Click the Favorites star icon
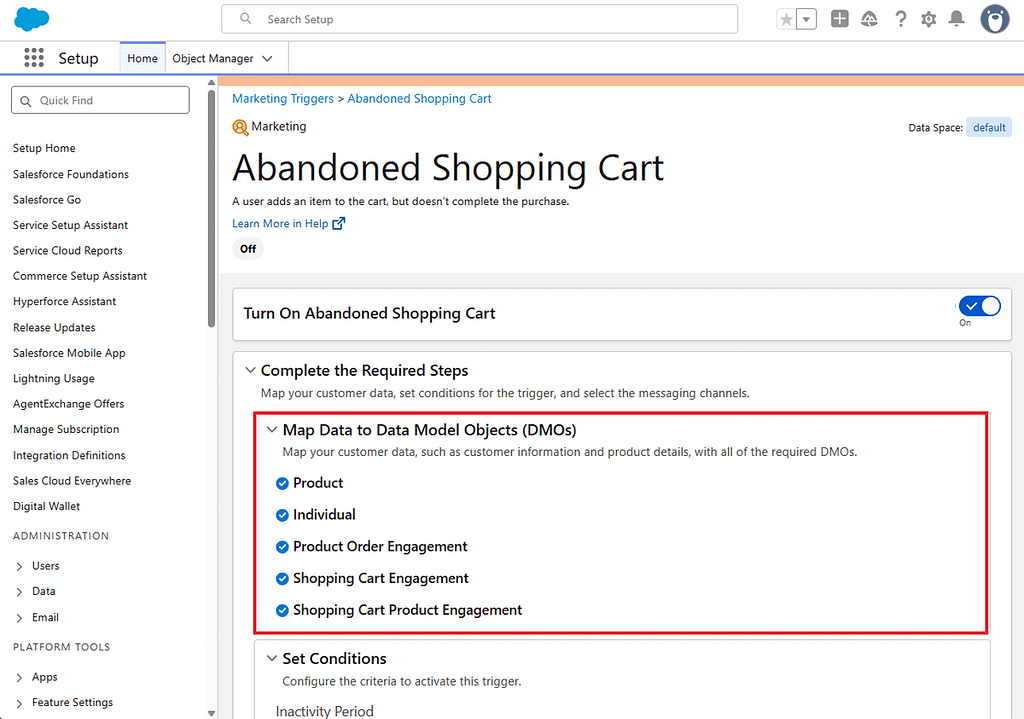The height and width of the screenshot is (719, 1024). 786,20
